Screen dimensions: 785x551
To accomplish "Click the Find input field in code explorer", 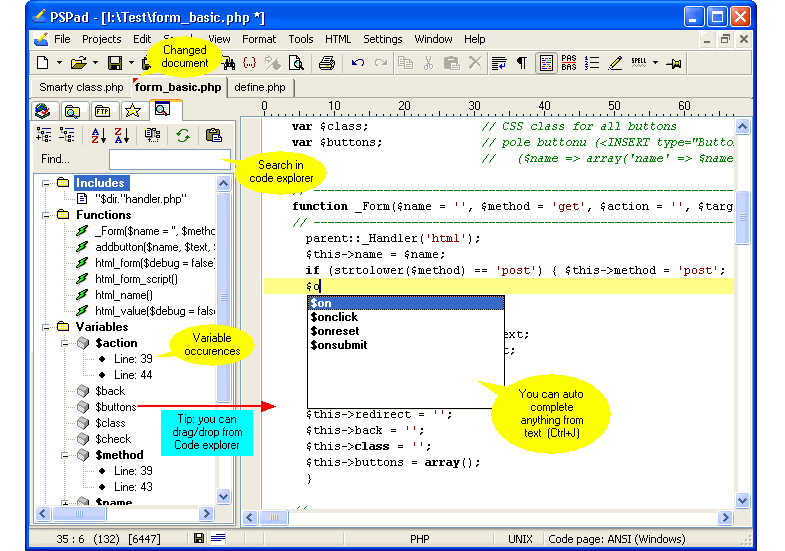I will coord(169,159).
